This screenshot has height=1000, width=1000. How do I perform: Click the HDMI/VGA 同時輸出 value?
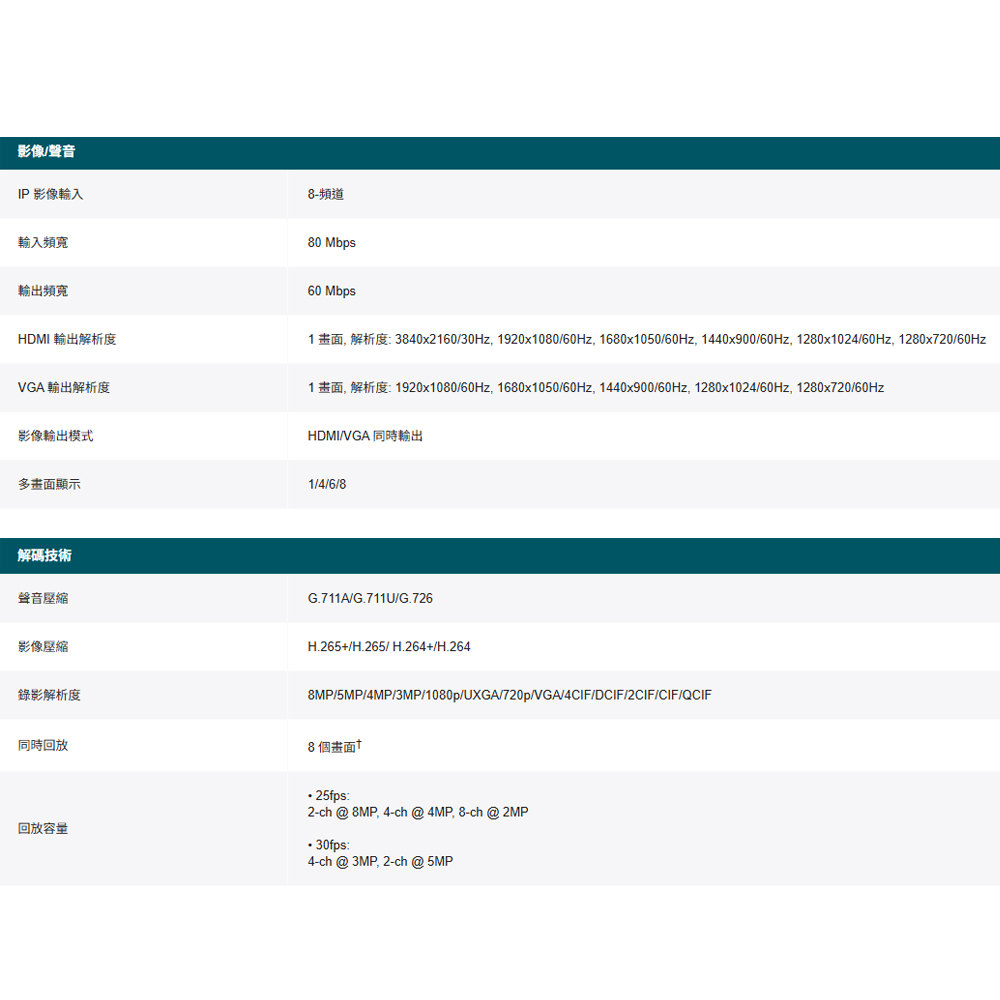point(365,436)
